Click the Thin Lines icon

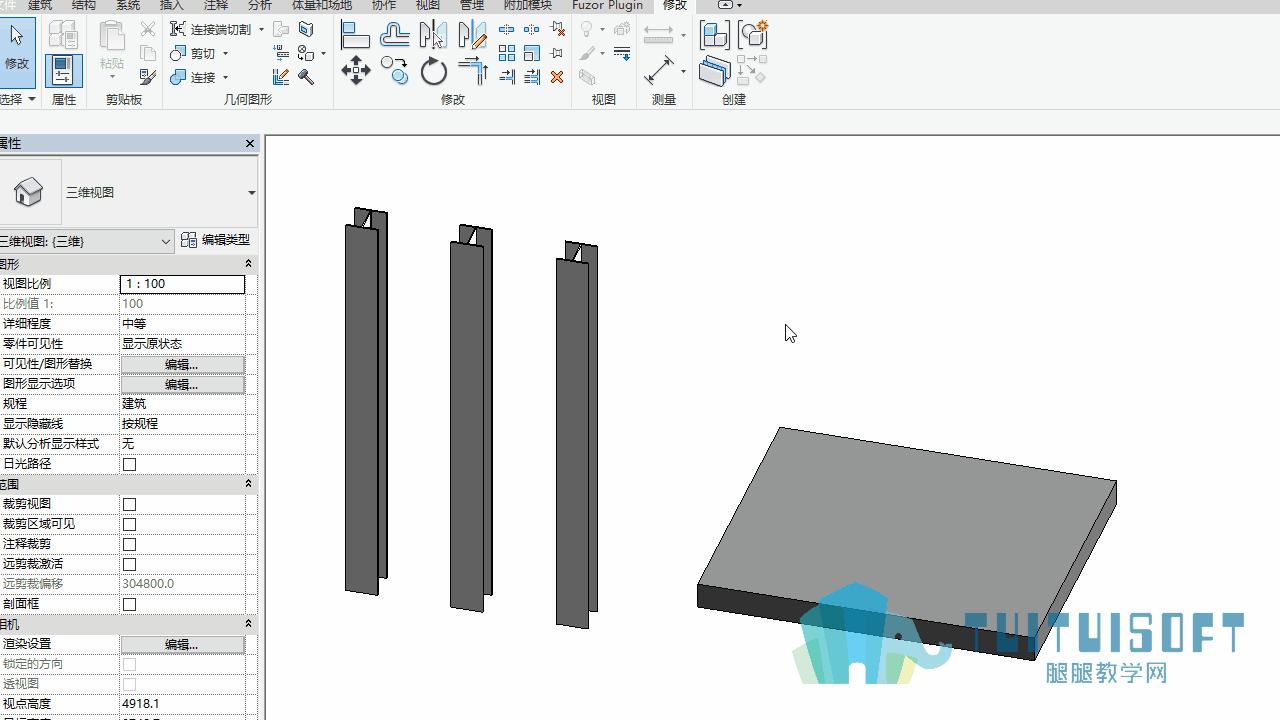pos(622,53)
